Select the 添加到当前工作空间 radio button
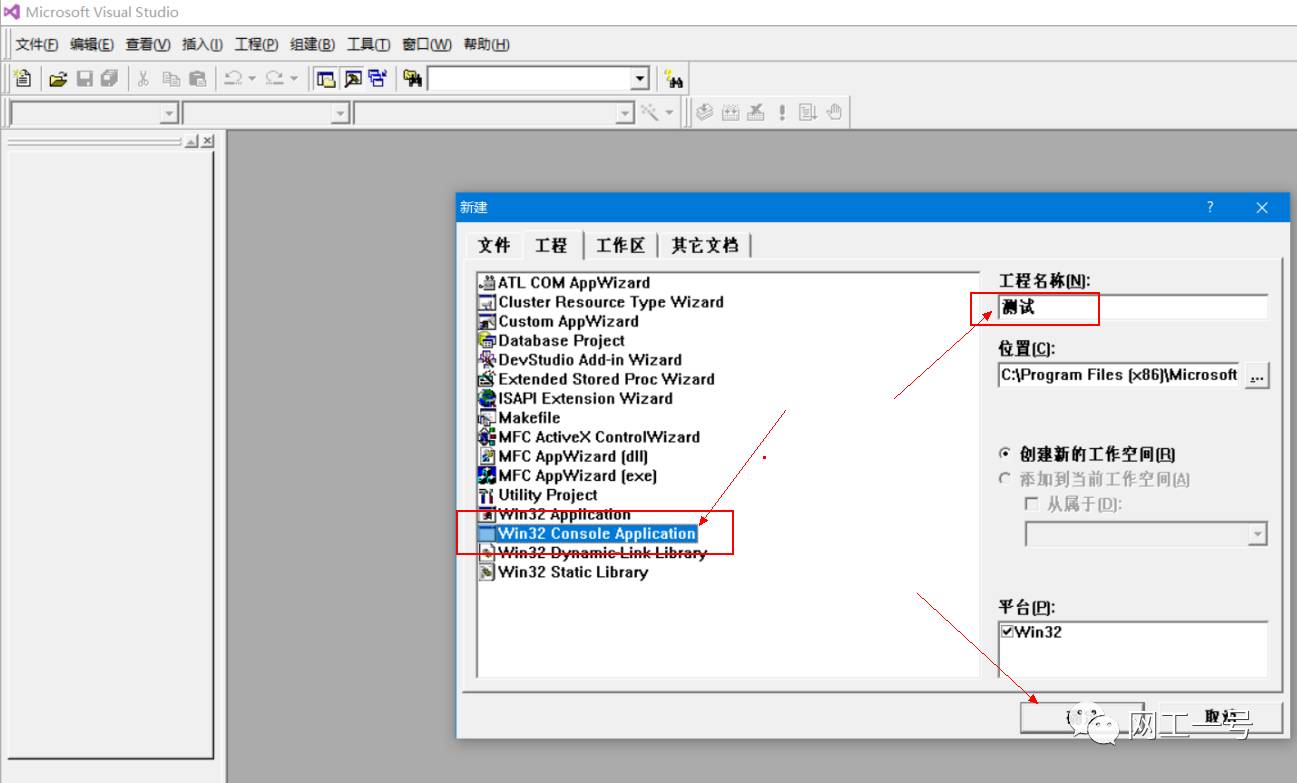The image size is (1297, 783). point(1005,479)
